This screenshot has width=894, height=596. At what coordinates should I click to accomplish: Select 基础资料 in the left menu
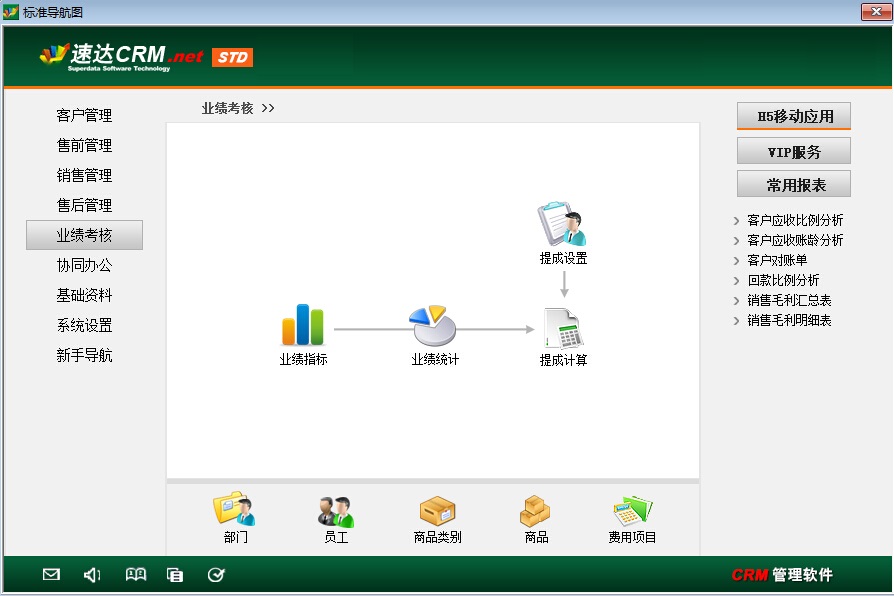pyautogui.click(x=84, y=295)
